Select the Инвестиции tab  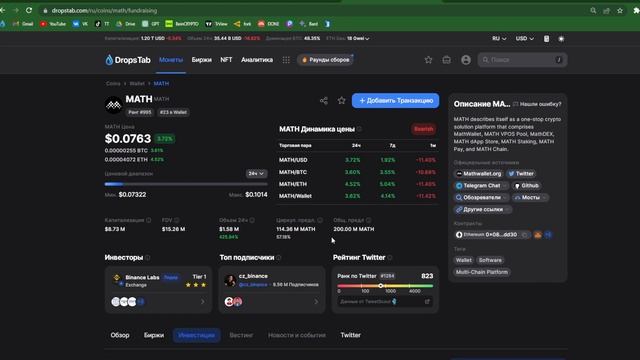point(196,335)
